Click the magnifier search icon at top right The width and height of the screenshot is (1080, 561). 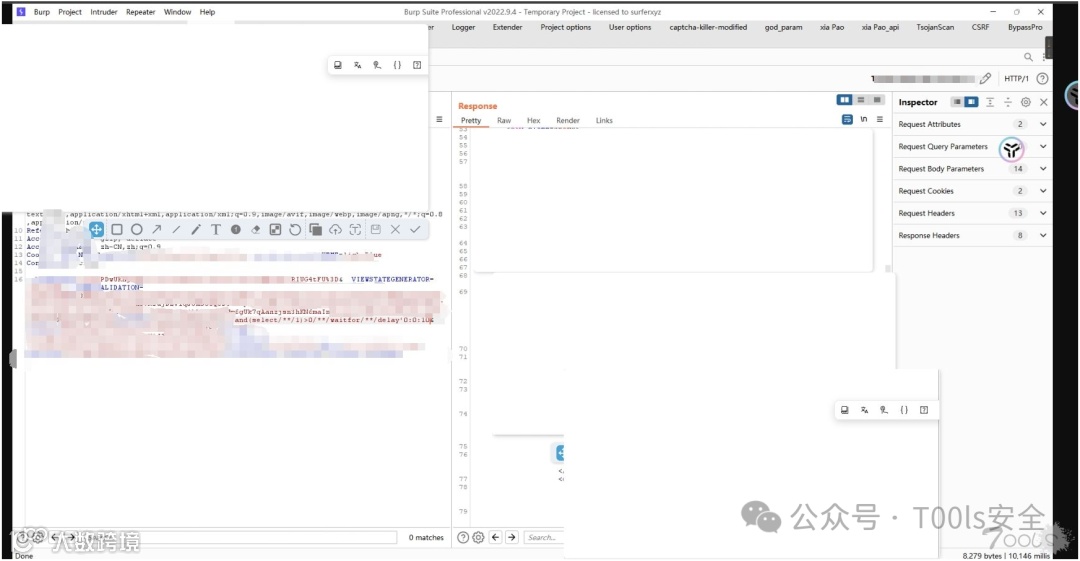click(1028, 57)
